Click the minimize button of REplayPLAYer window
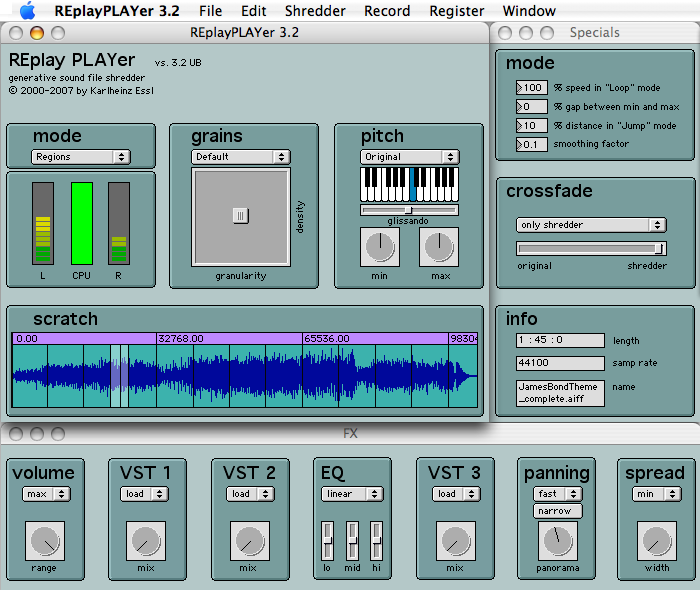700x590 pixels. 37,33
